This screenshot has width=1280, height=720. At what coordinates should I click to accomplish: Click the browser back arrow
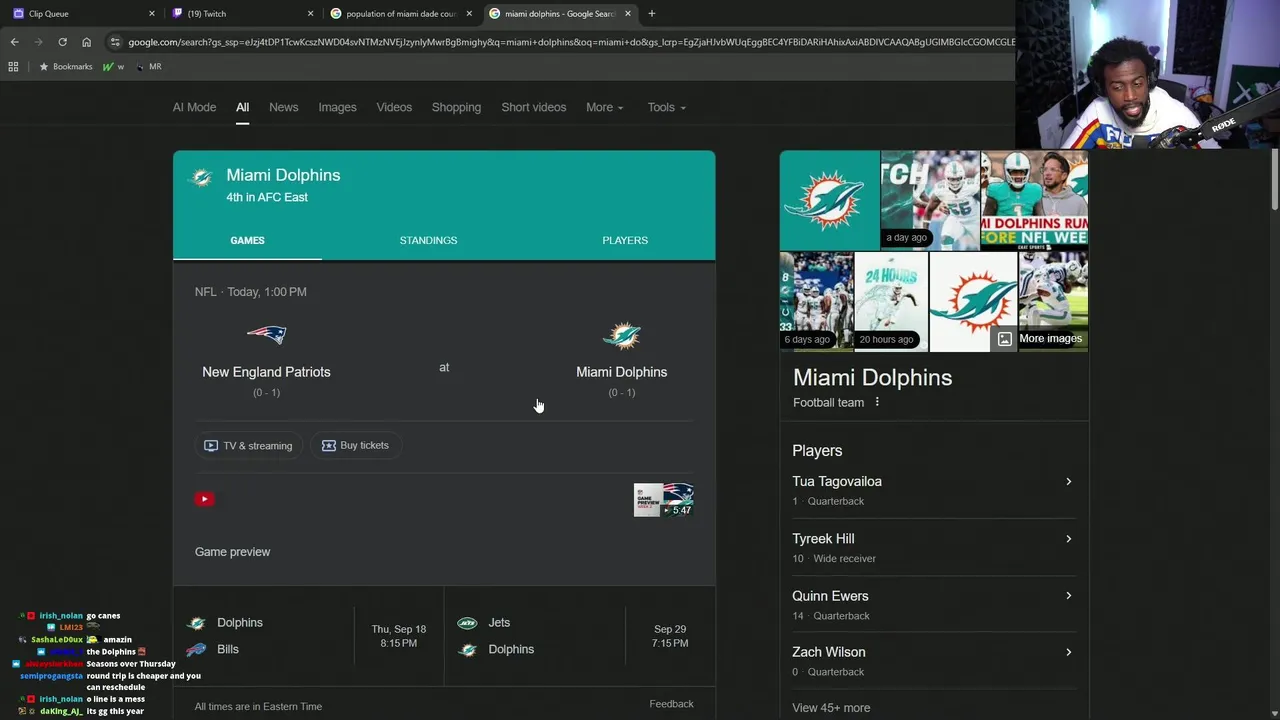[x=14, y=42]
